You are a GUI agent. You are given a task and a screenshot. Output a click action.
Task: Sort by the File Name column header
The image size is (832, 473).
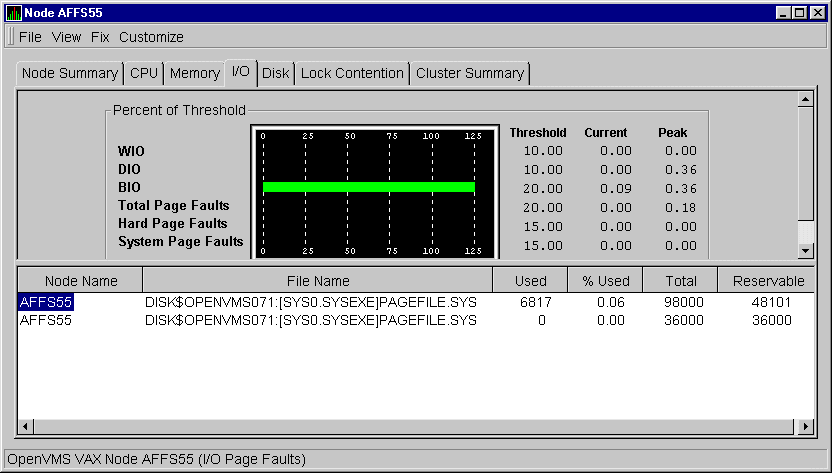pyautogui.click(x=317, y=281)
